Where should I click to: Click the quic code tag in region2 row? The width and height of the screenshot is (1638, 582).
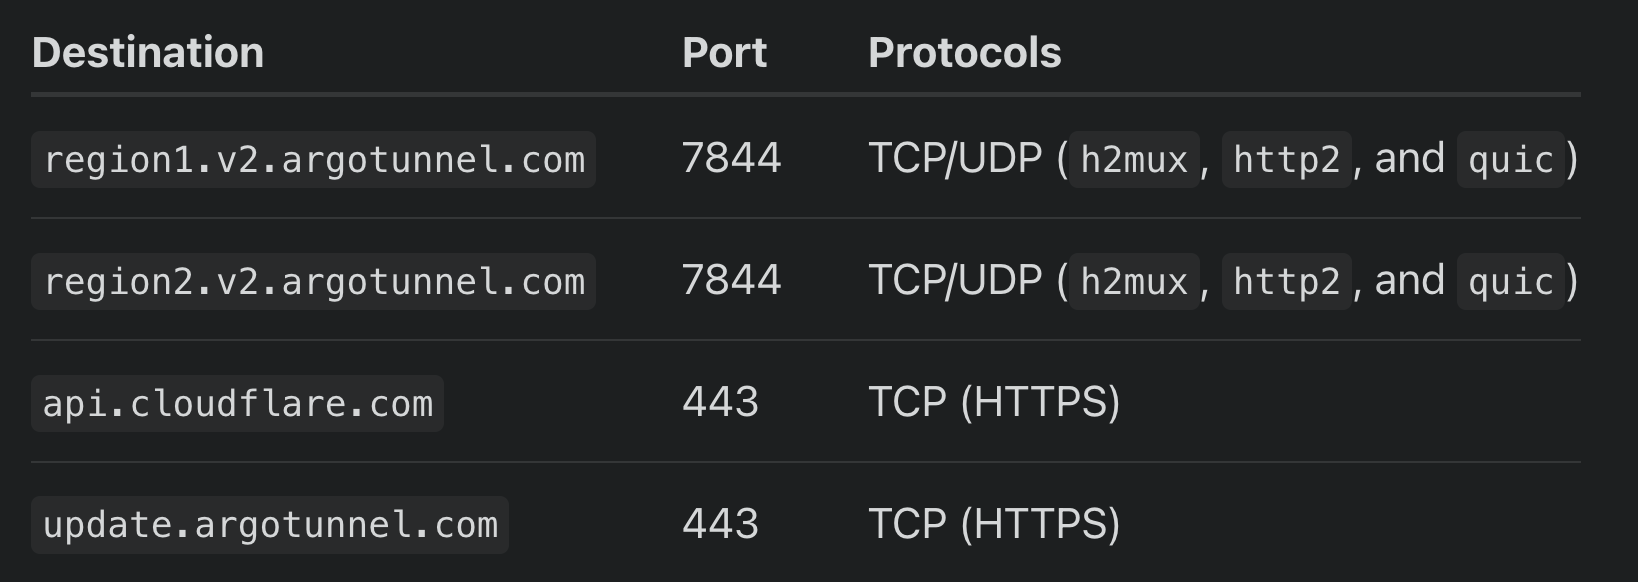point(1510,282)
